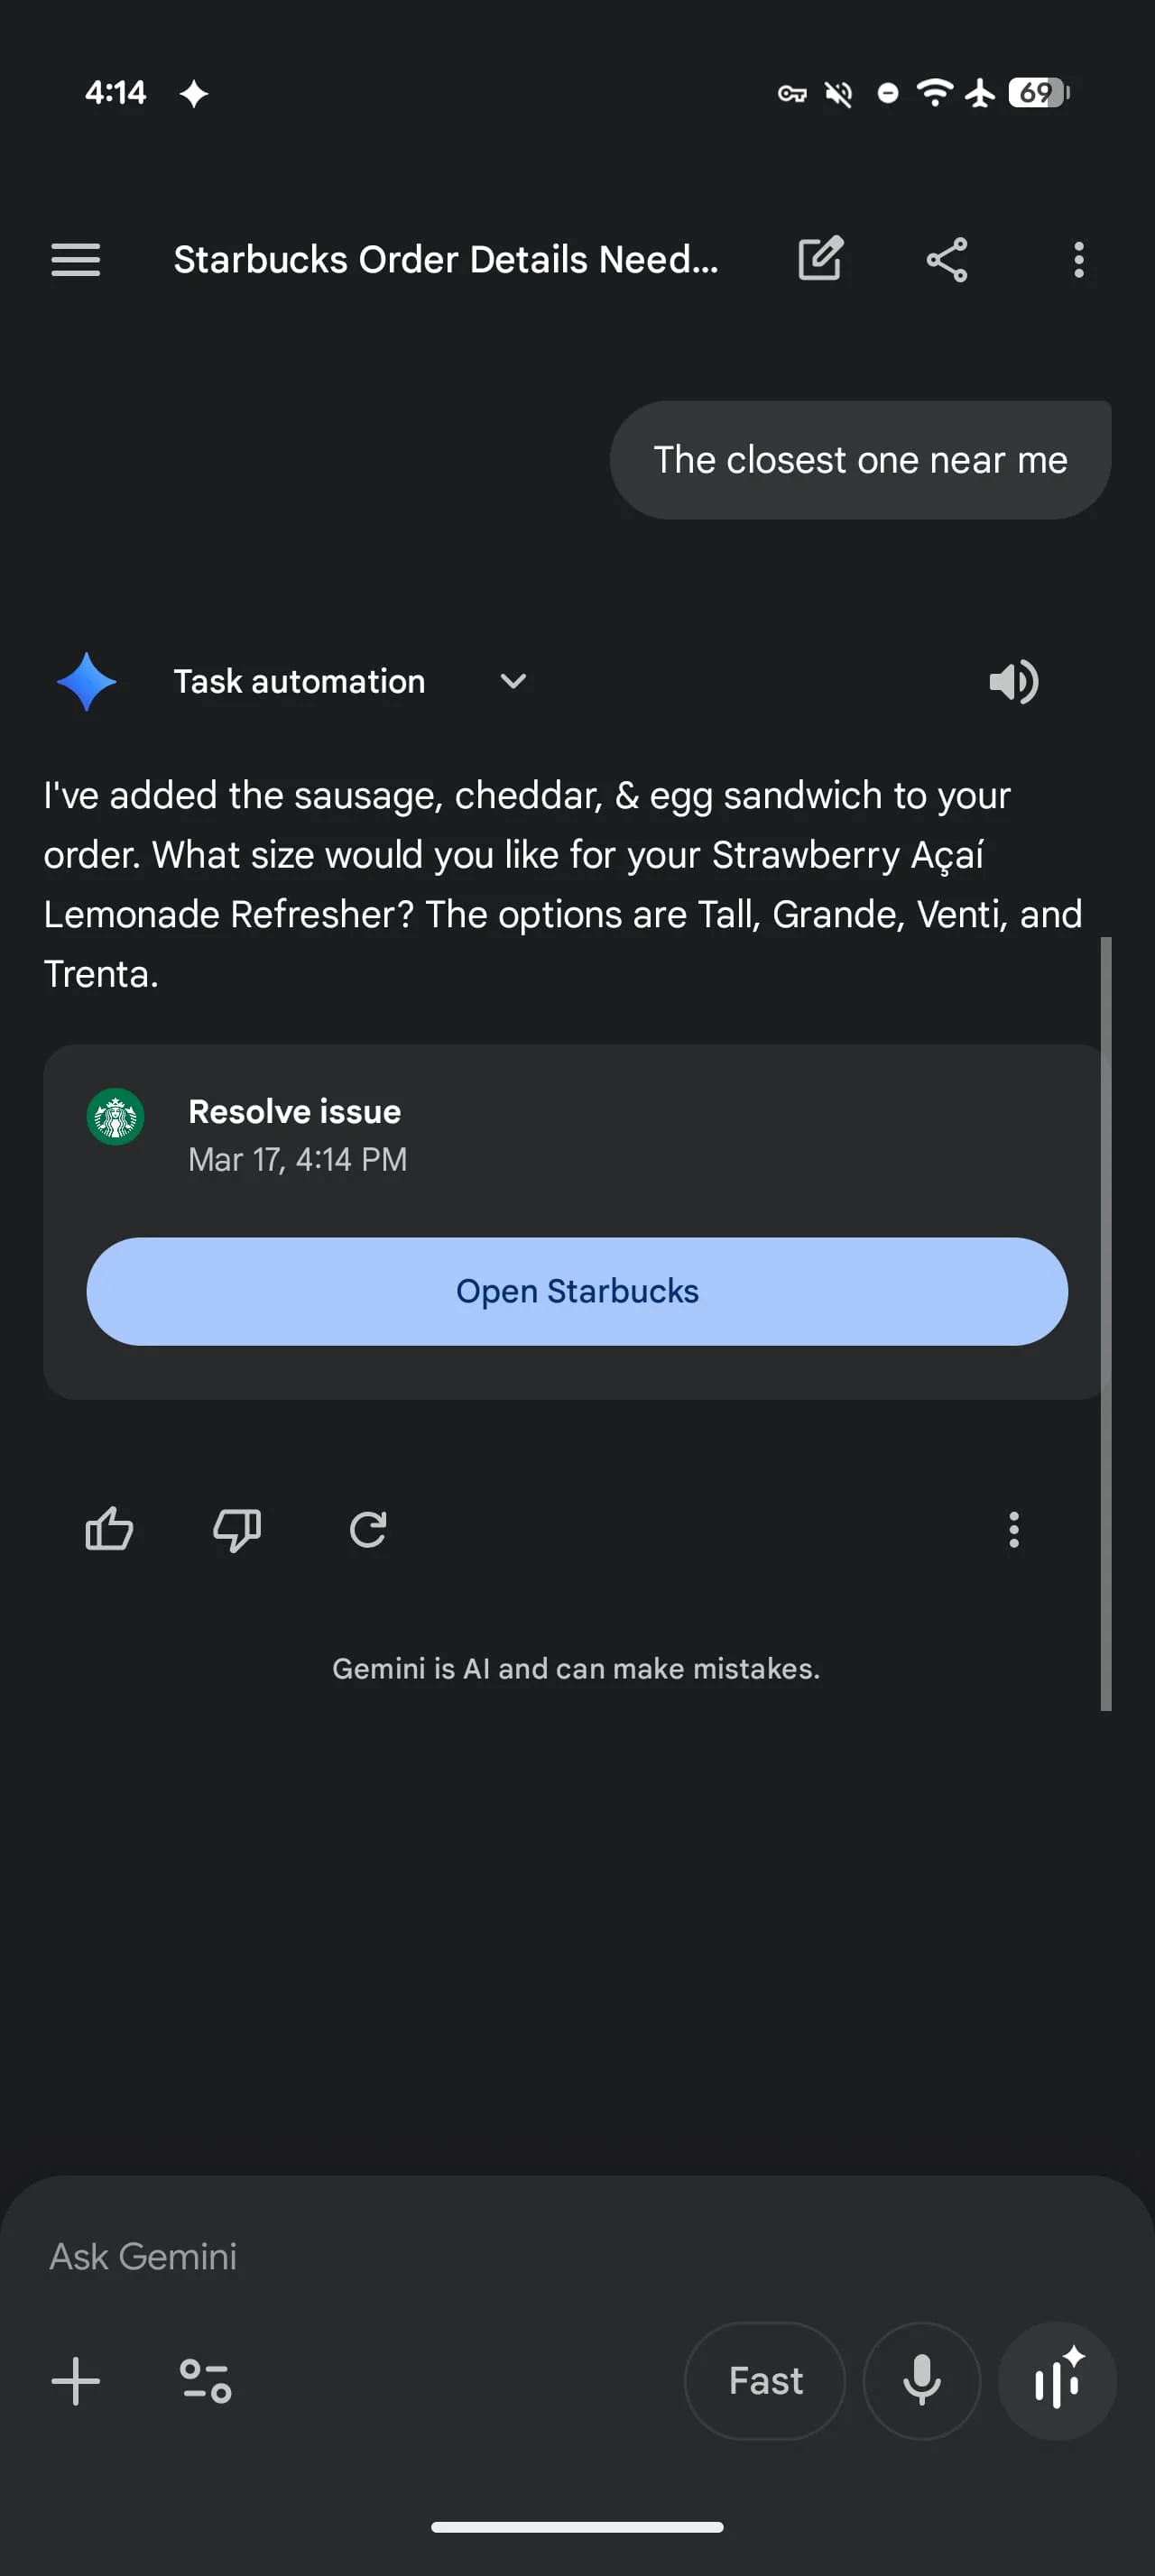Open the hamburger navigation menu
Image resolution: width=1155 pixels, height=2576 pixels.
point(76,260)
